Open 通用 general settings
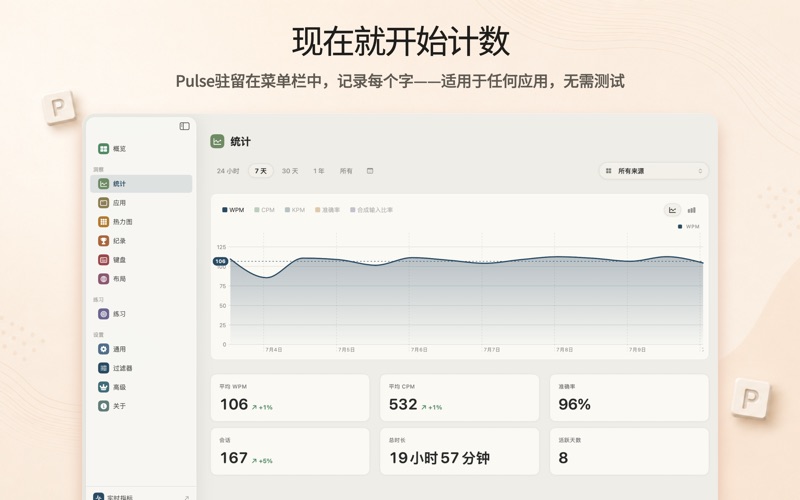 (141, 349)
